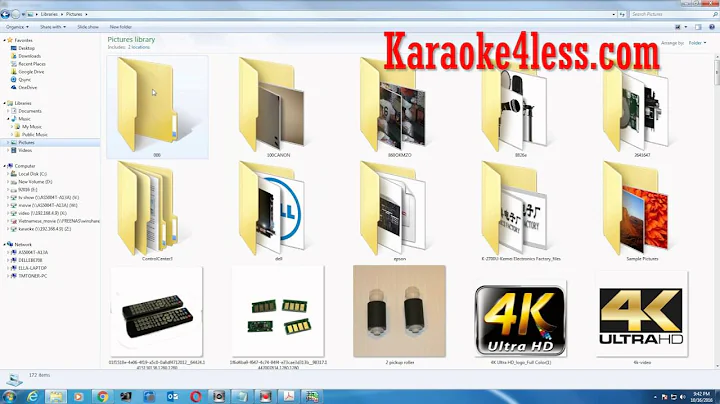This screenshot has height=404, width=720.
Task: Select the 000 folder
Action: click(x=157, y=107)
